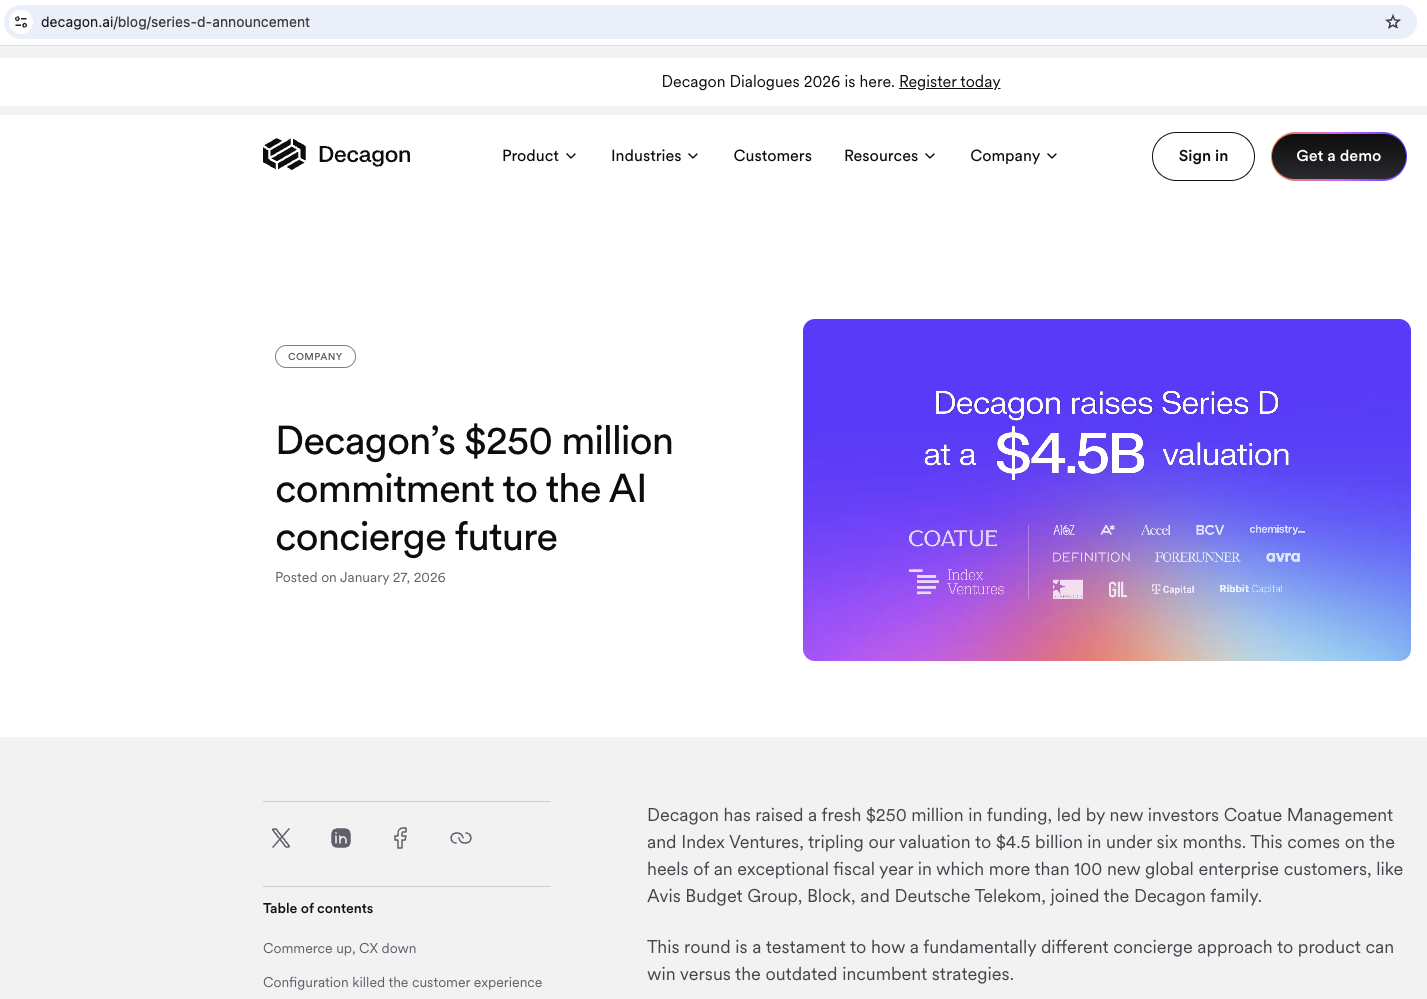The image size is (1427, 999).
Task: Follow the Register today link
Action: [x=950, y=82]
